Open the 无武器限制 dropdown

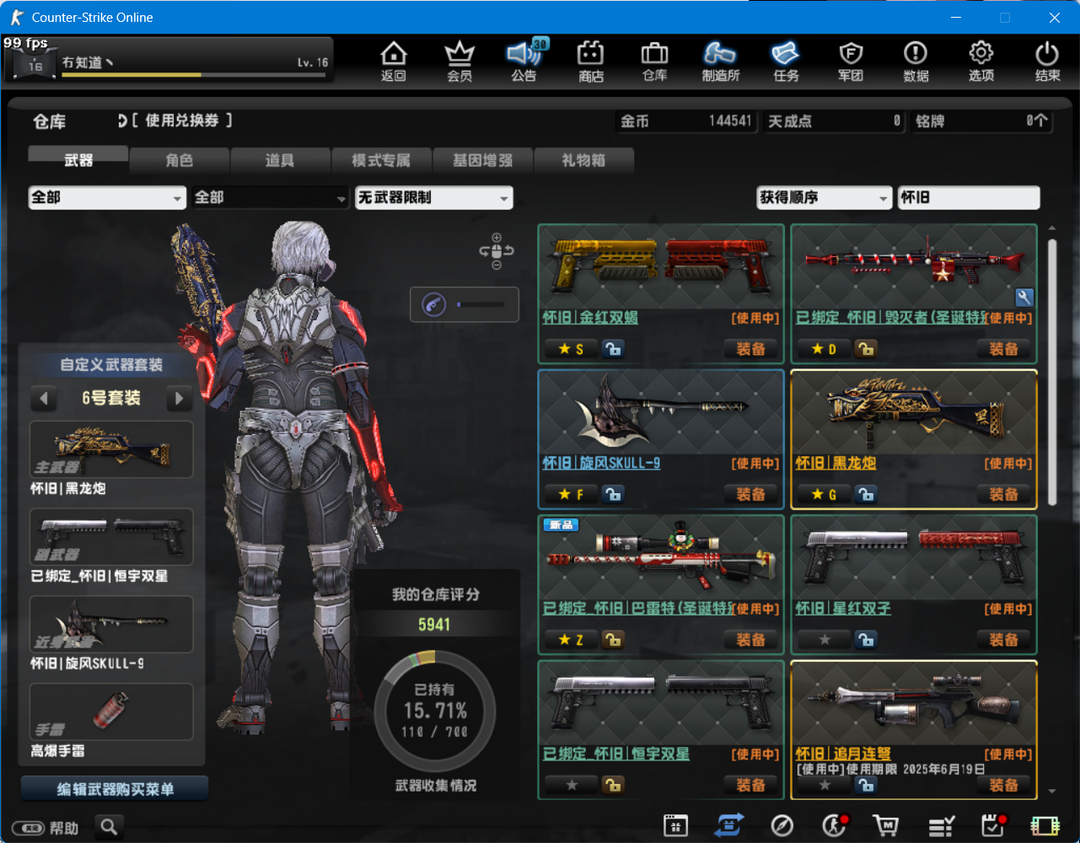[434, 198]
